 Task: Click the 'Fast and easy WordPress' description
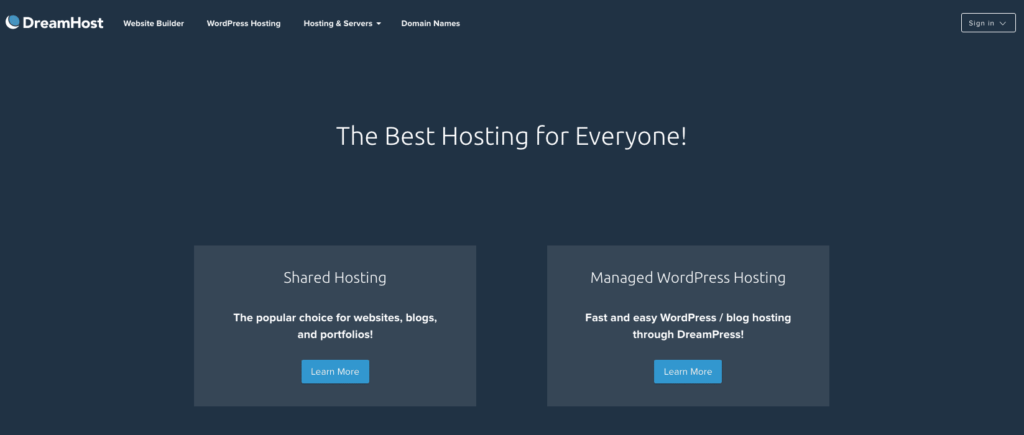pyautogui.click(x=688, y=326)
